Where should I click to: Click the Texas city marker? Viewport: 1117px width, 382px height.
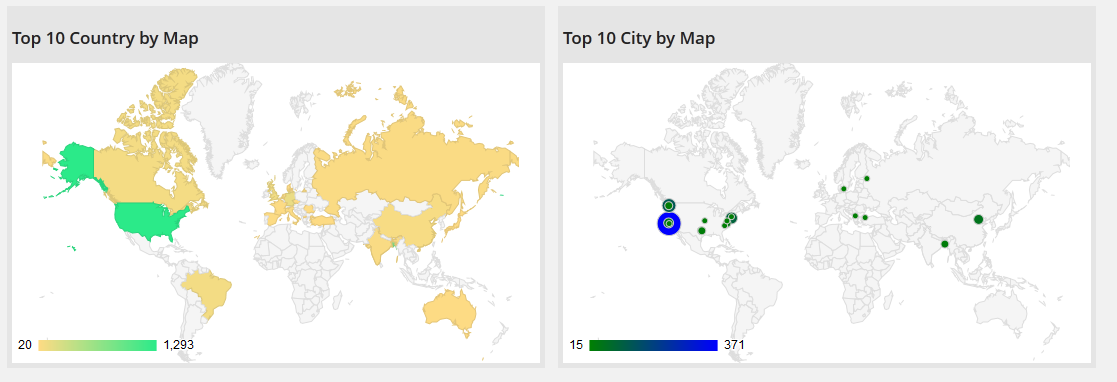tap(702, 230)
